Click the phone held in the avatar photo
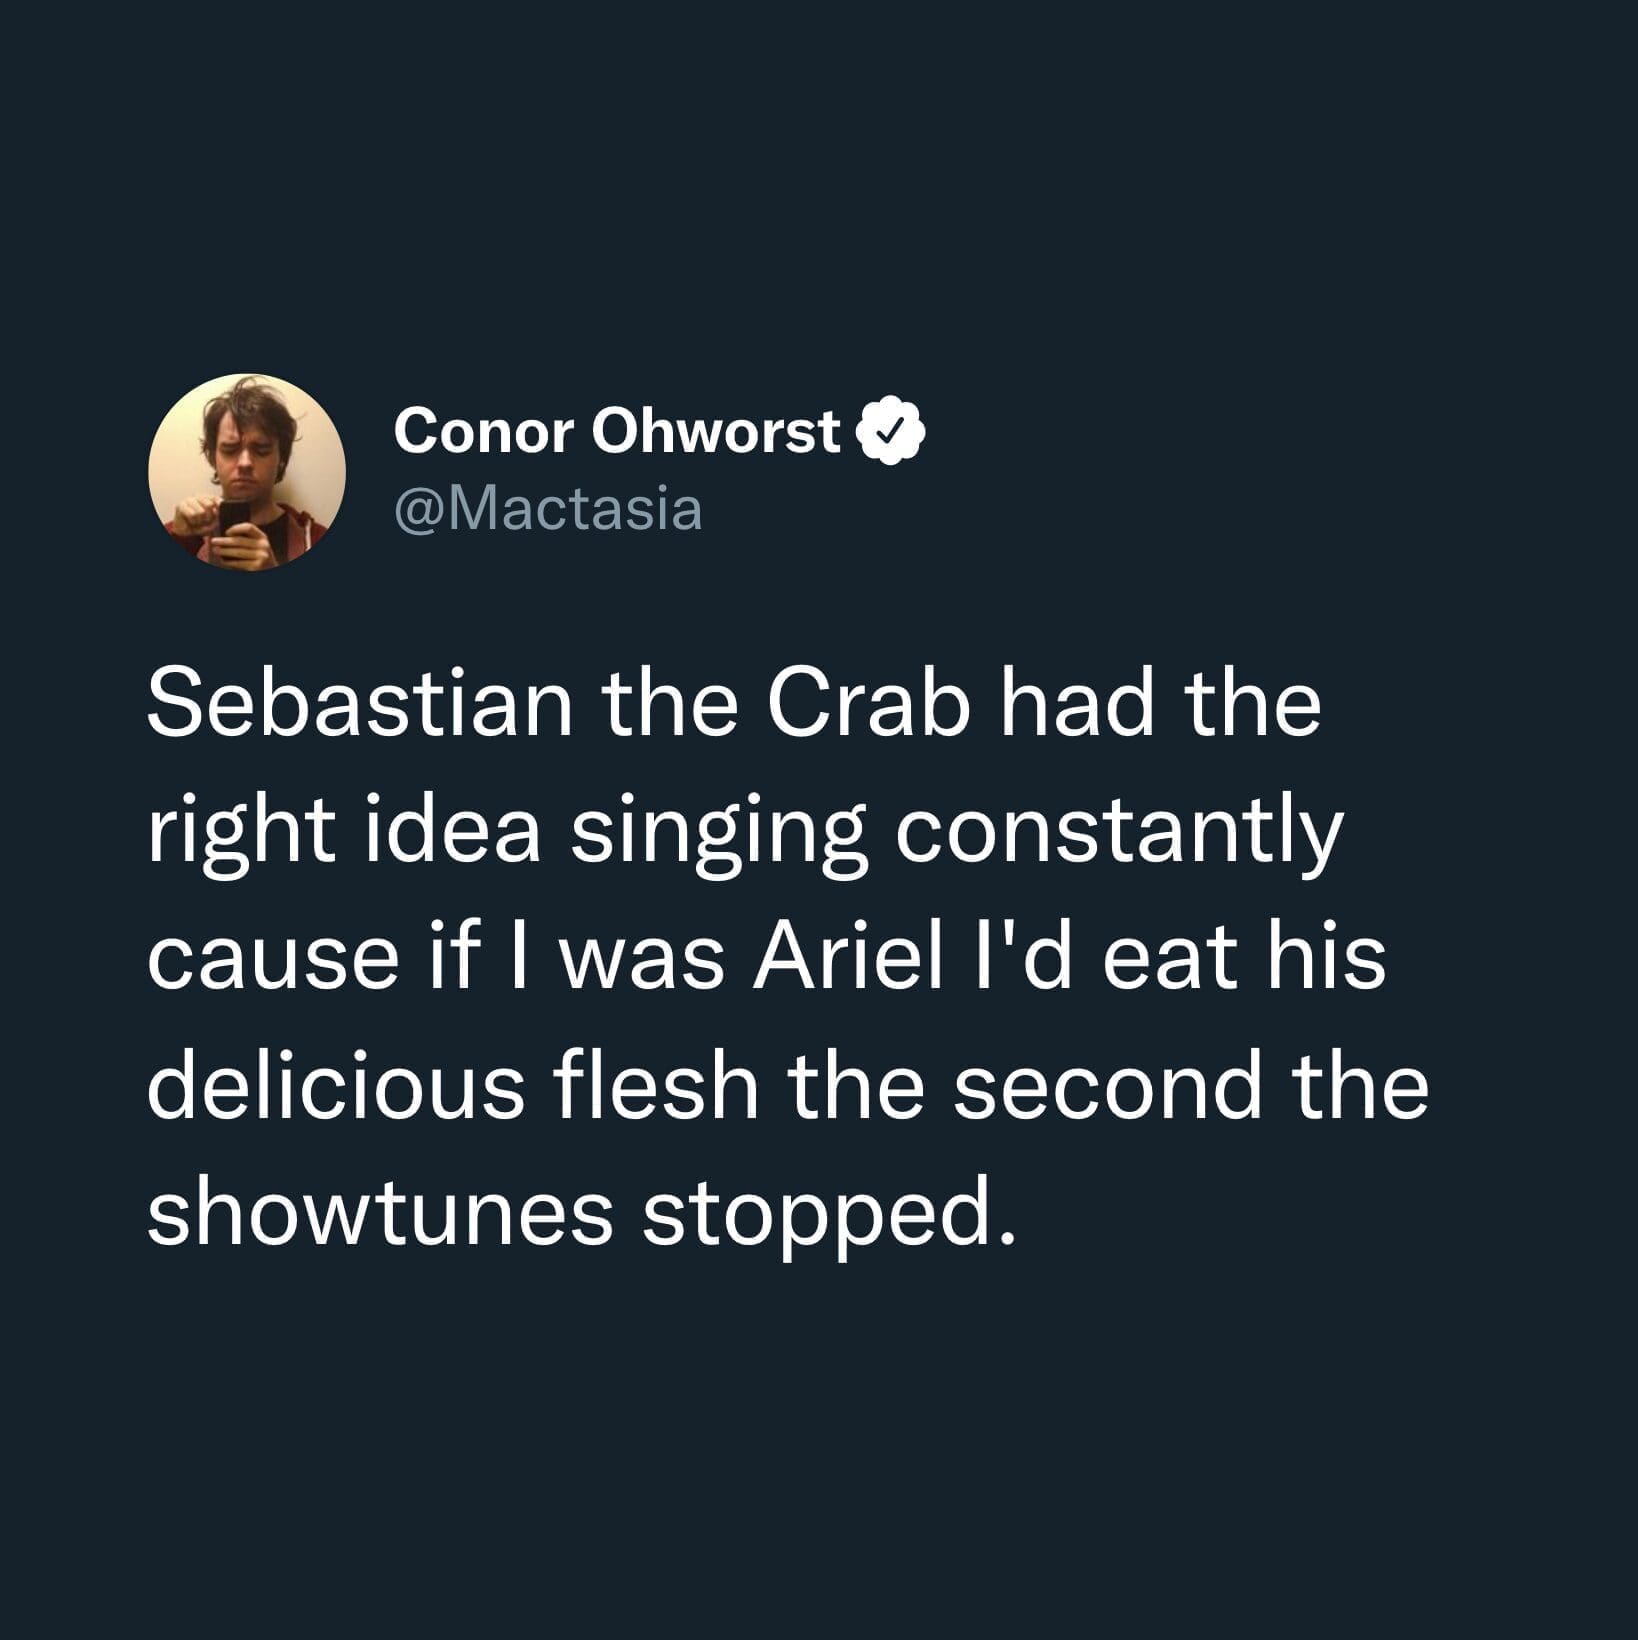Viewport: 1638px width, 1640px height. coord(236,528)
